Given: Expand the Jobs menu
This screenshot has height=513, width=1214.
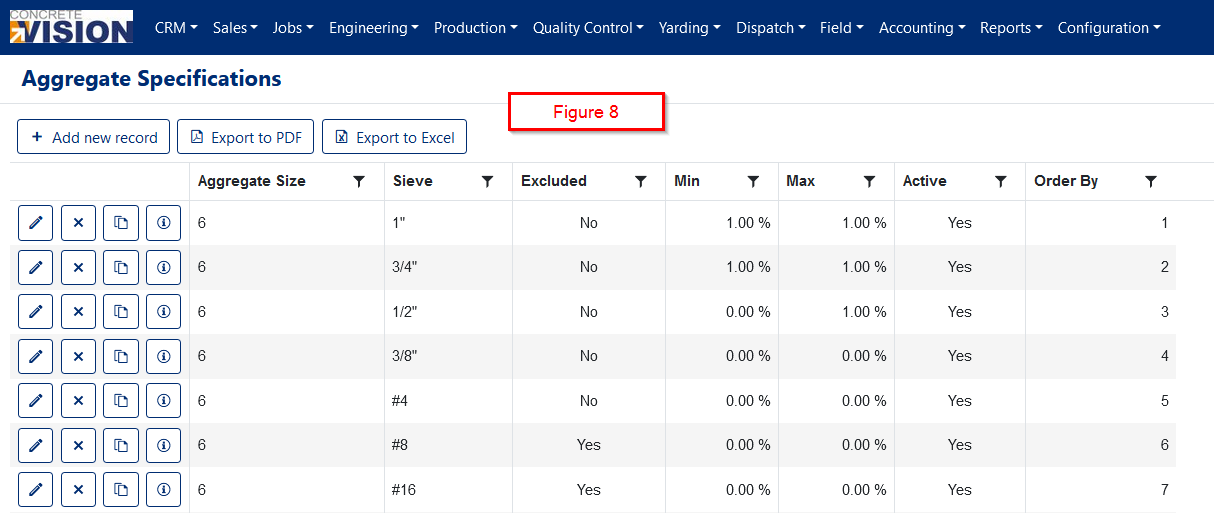Looking at the screenshot, I should (293, 28).
